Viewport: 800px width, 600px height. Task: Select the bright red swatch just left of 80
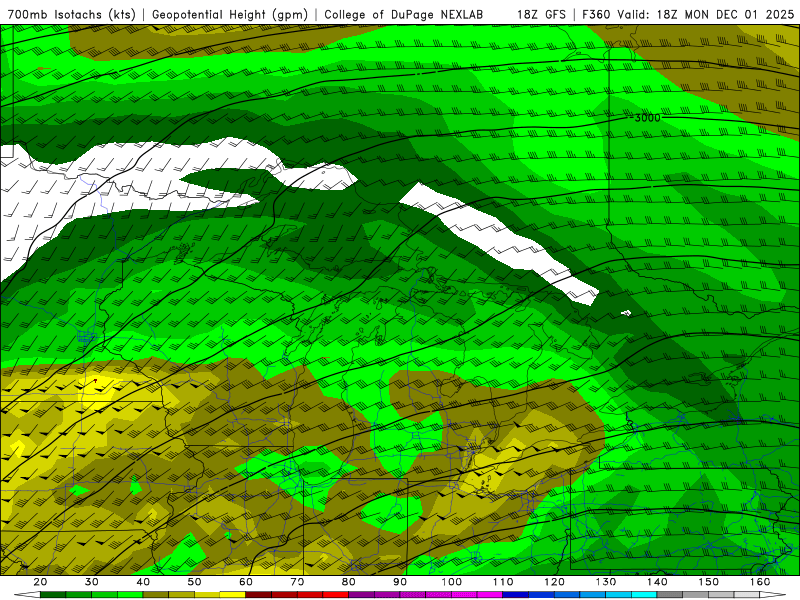336,595
